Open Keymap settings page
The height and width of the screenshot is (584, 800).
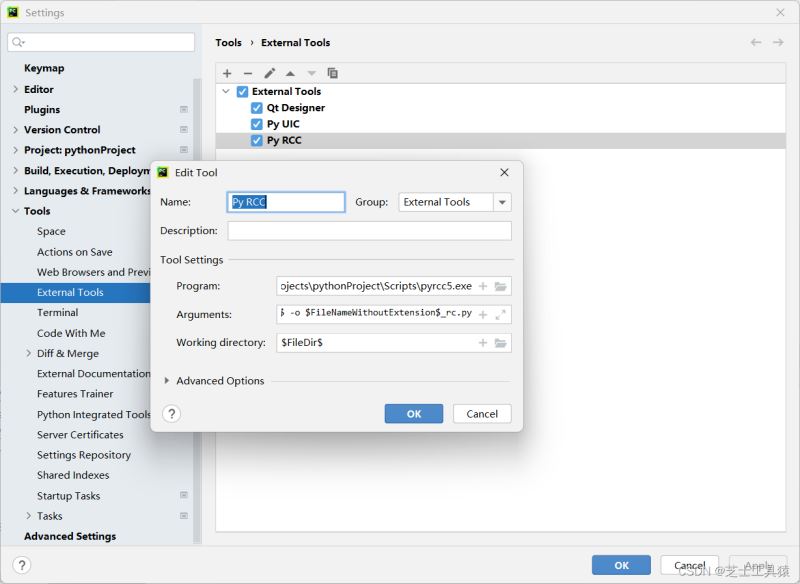pyautogui.click(x=44, y=68)
